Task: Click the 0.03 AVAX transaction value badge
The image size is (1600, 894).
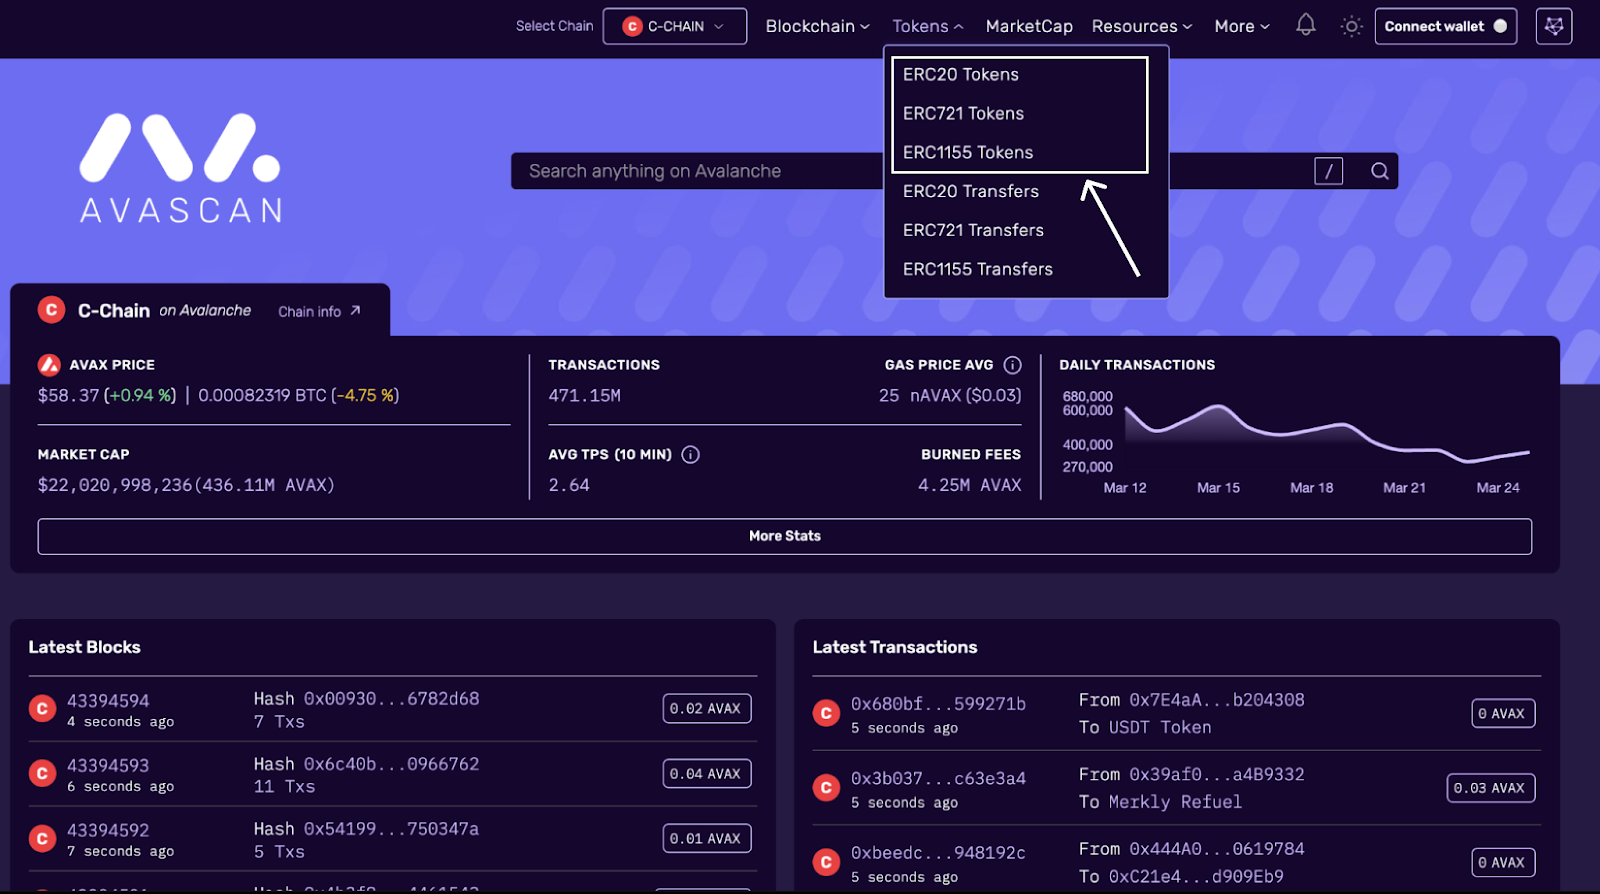Action: click(x=1491, y=788)
